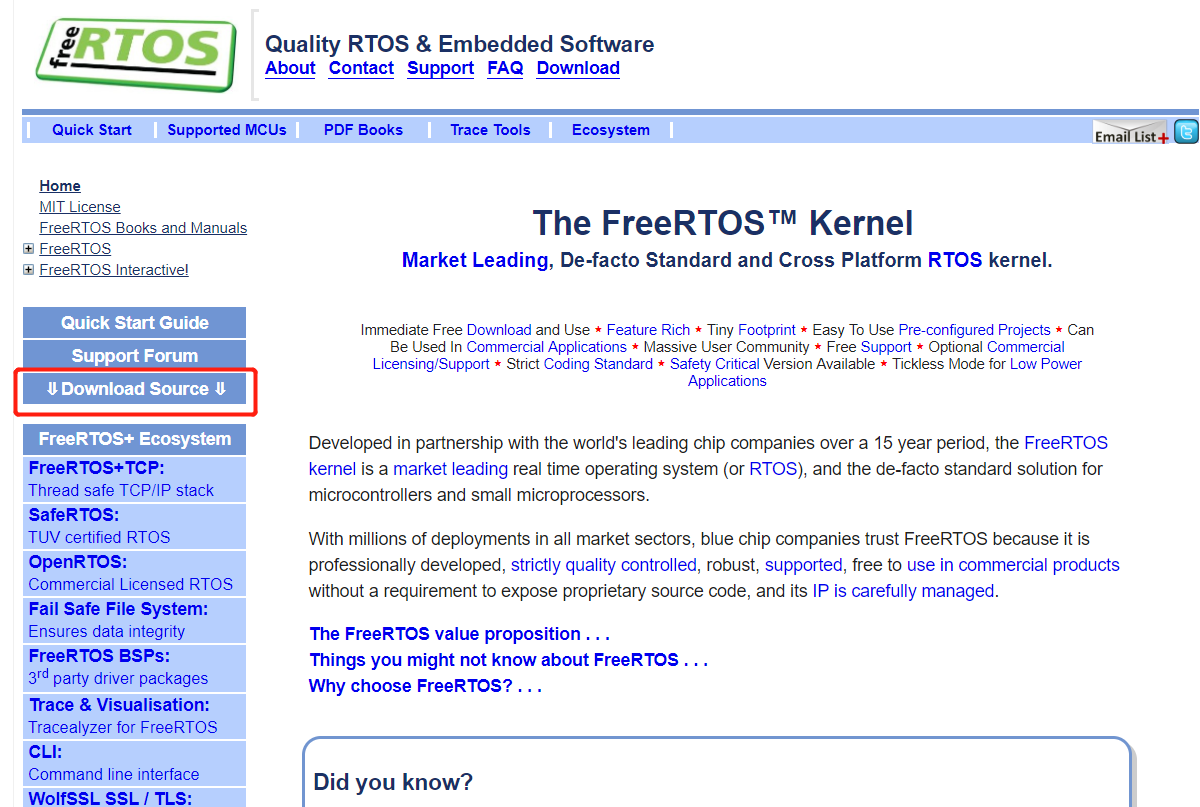Screen dimensions: 1200x807
Task: Open OpenRTOS commercial licensed link
Action: (x=134, y=573)
